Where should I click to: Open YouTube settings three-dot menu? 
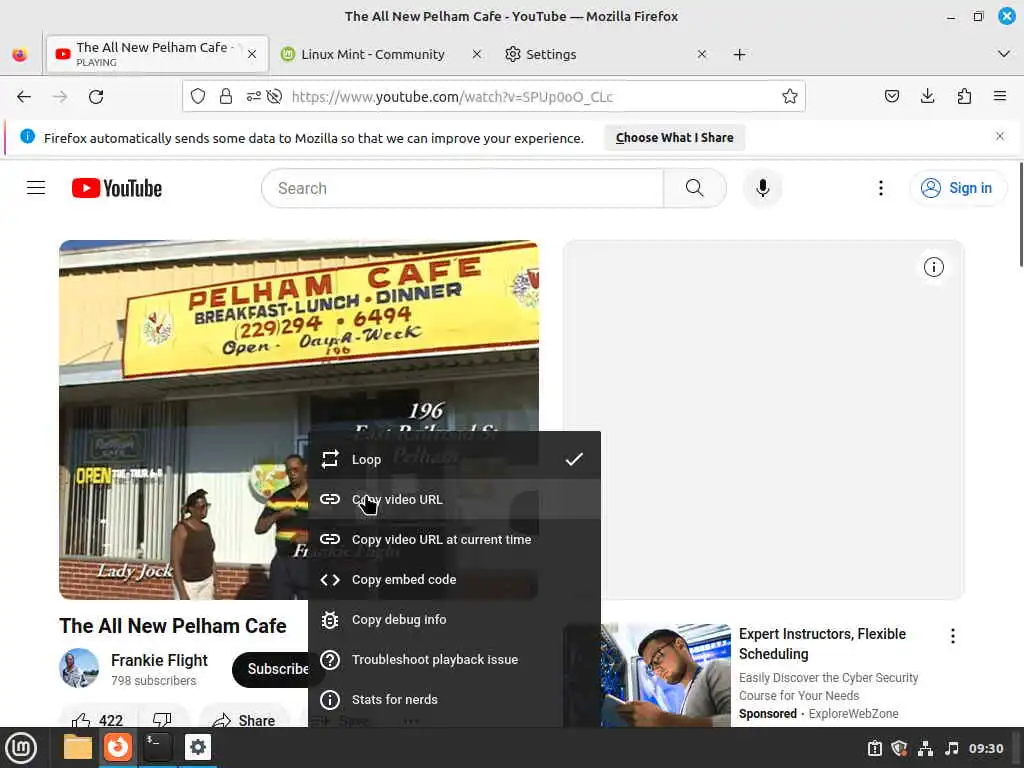pyautogui.click(x=881, y=188)
